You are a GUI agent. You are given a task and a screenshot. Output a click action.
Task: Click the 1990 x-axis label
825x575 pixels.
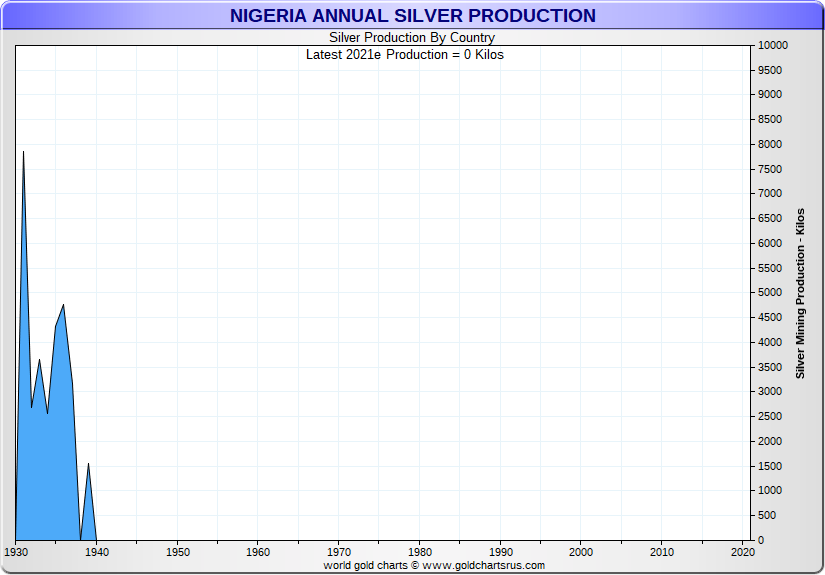(x=500, y=551)
